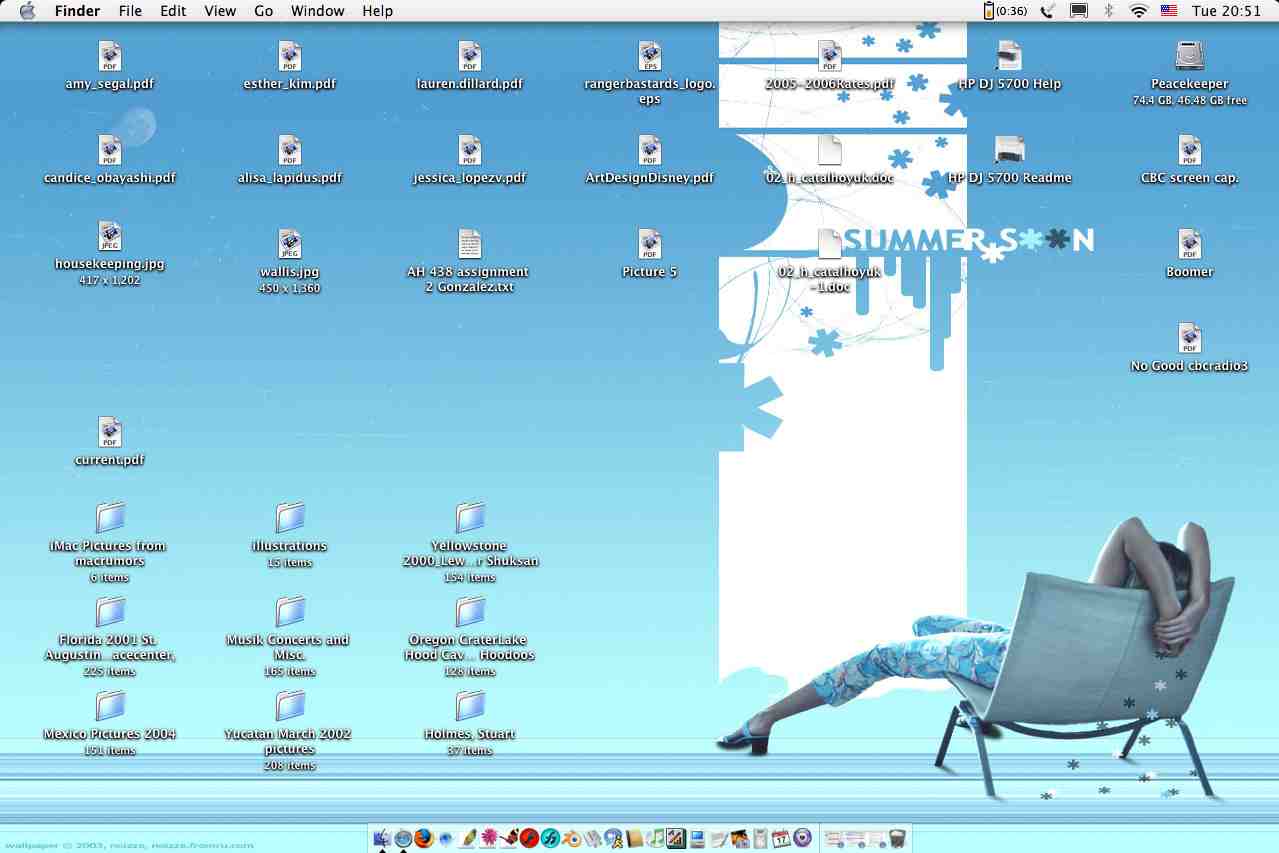Screen dimensions: 1279x853
Task: Select the 02_h_catalhoyuk.doc document
Action: coord(830,151)
